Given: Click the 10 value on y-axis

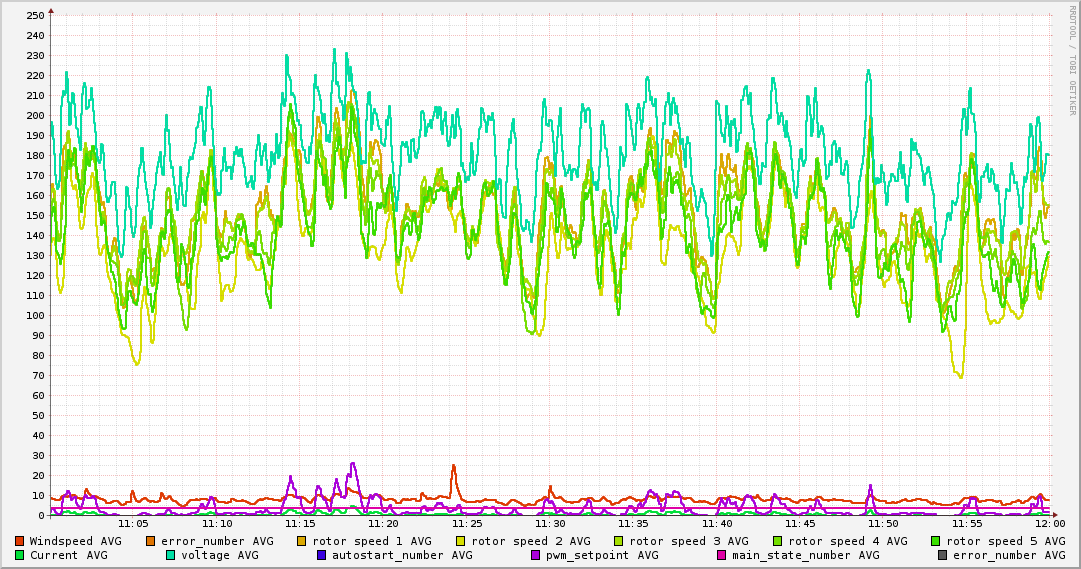Looking at the screenshot, I should (x=38, y=495).
